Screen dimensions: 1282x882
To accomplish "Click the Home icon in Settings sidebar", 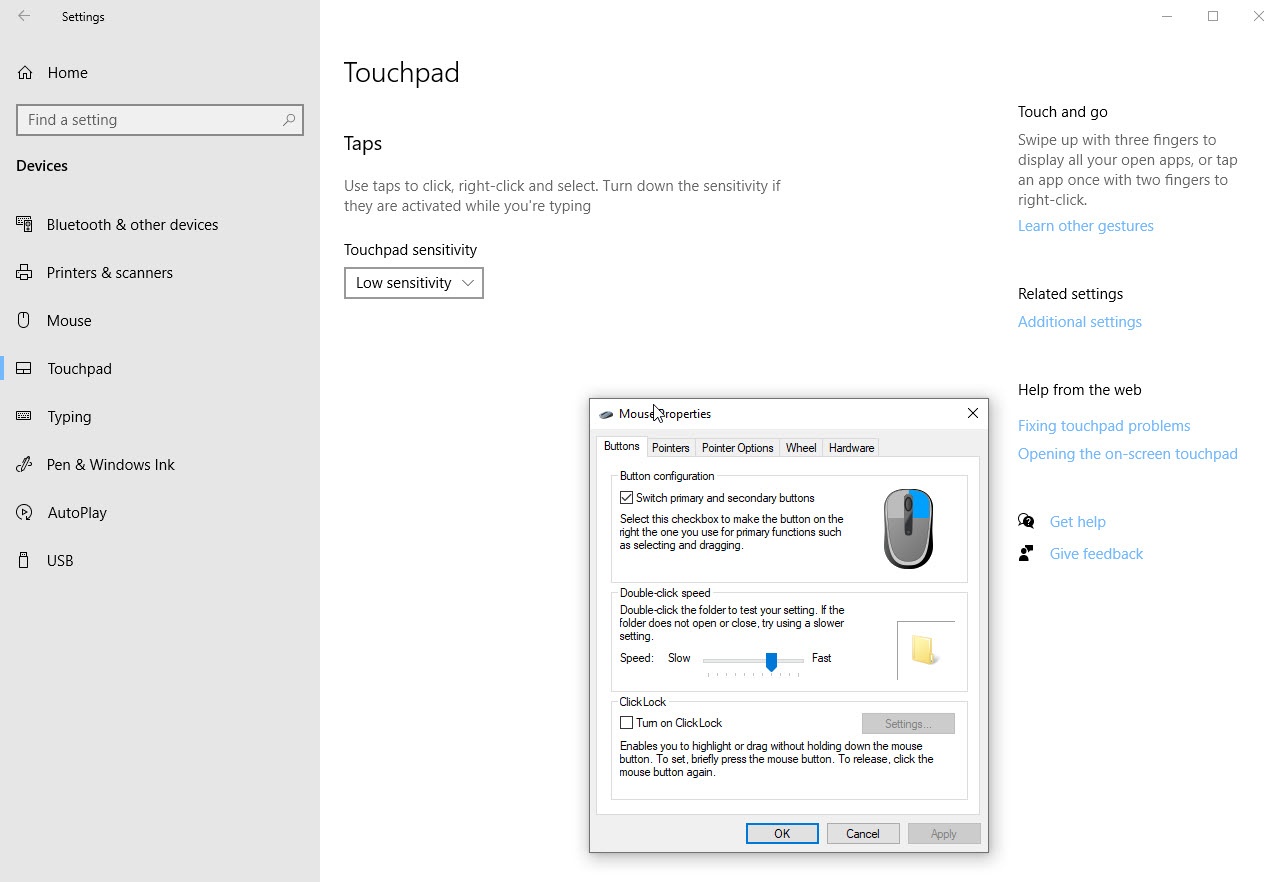I will pos(25,72).
